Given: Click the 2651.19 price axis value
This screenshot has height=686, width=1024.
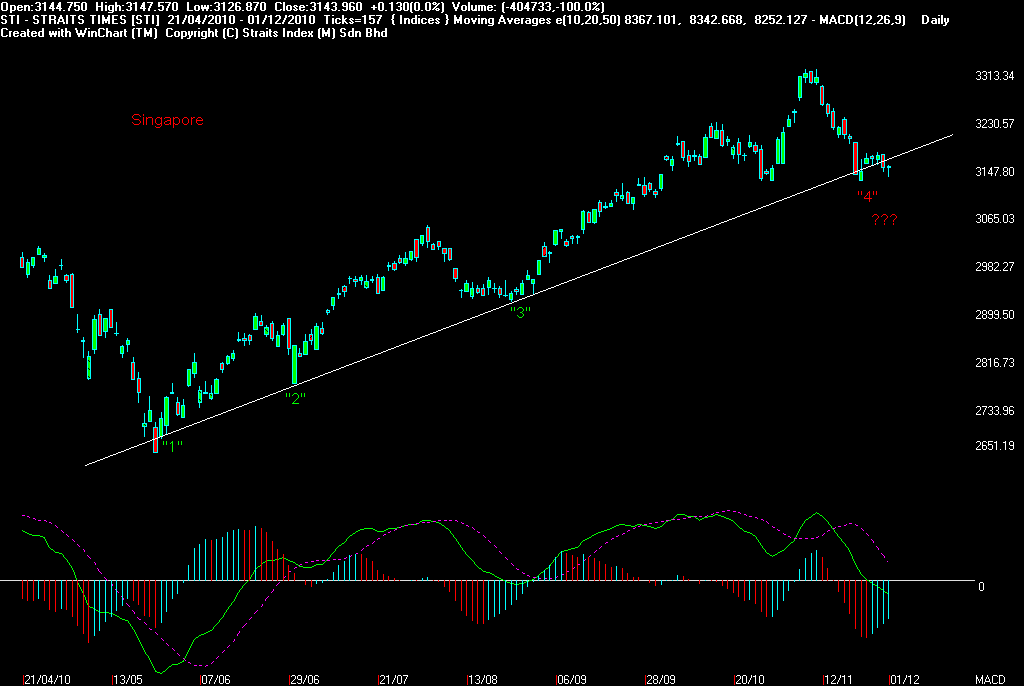Looking at the screenshot, I should pos(995,446).
